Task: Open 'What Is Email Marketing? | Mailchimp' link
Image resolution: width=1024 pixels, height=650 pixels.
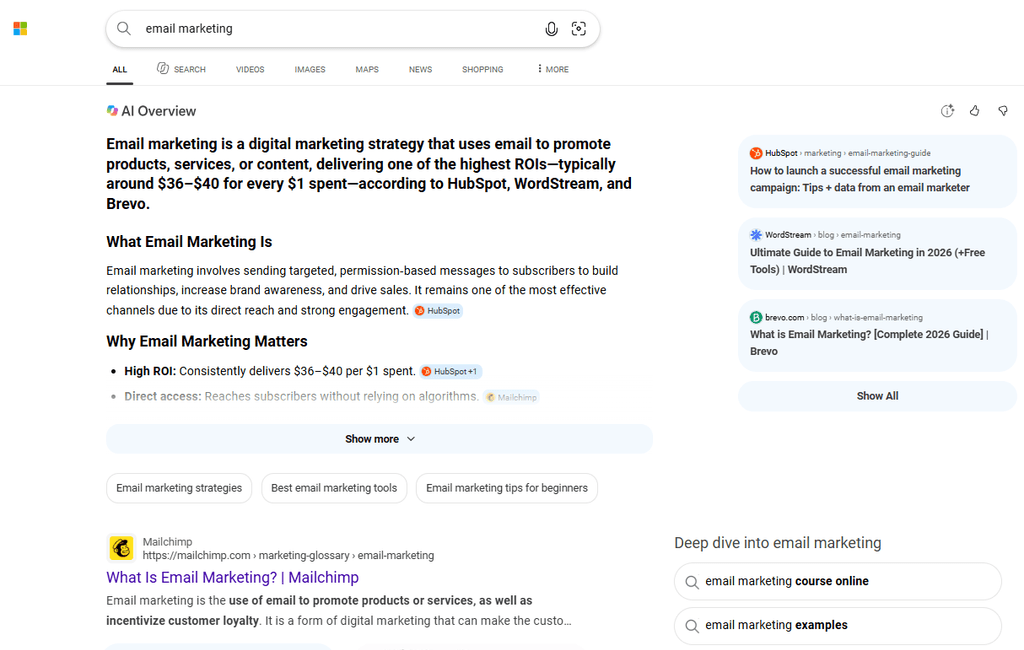Action: tap(232, 577)
